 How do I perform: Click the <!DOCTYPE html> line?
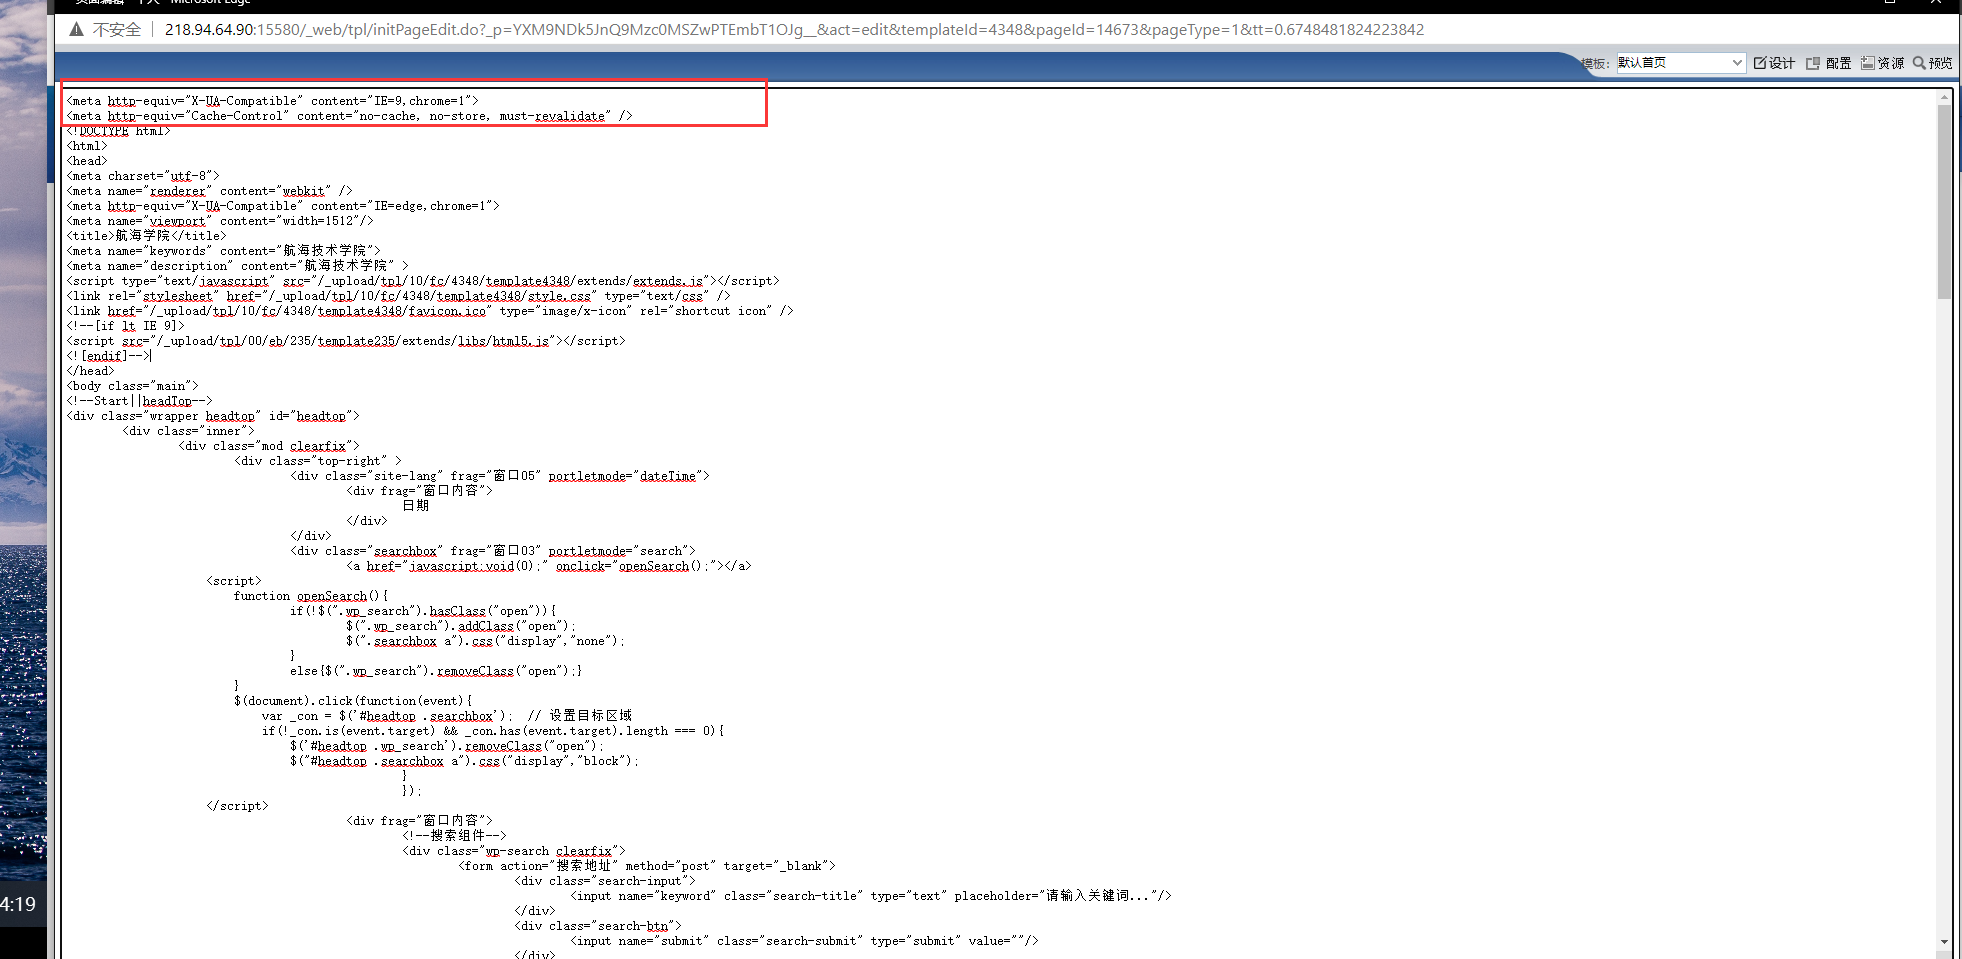(119, 131)
